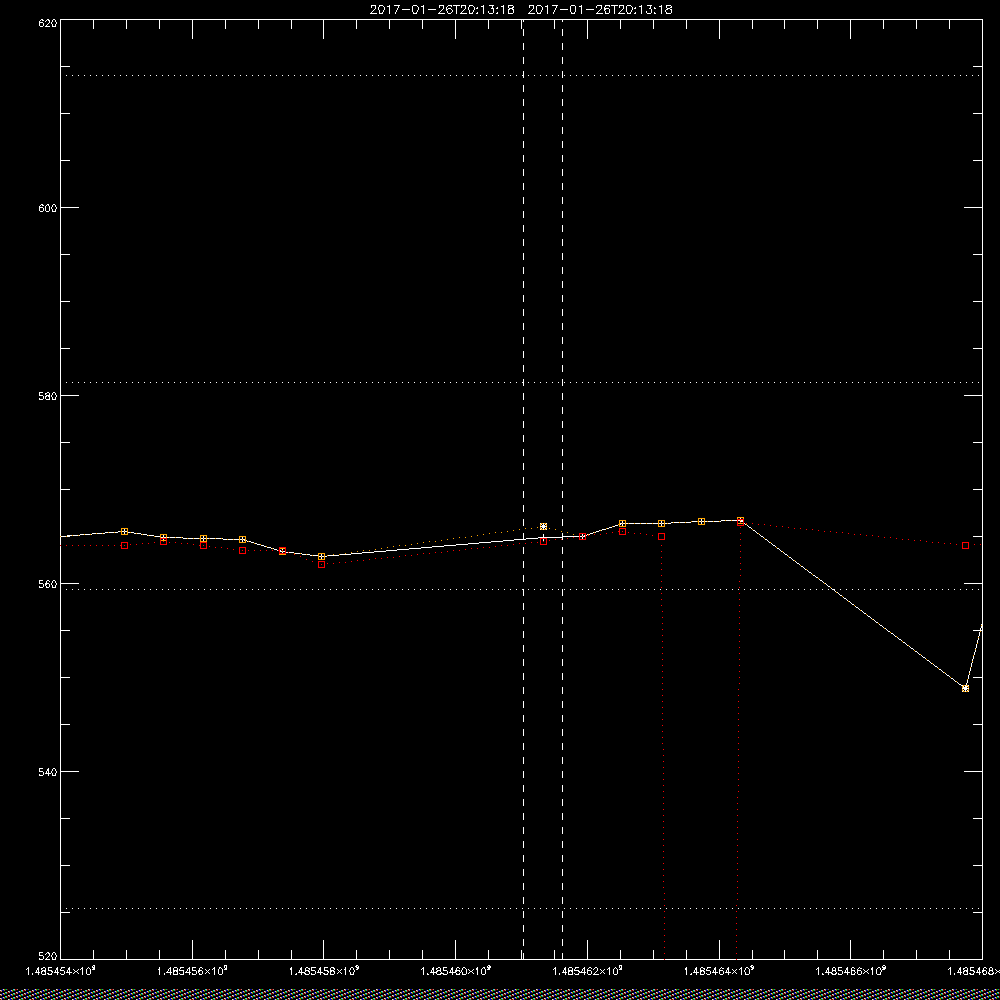Select the 540 y-axis label
The width and height of the screenshot is (1000, 1000).
(x=48, y=772)
